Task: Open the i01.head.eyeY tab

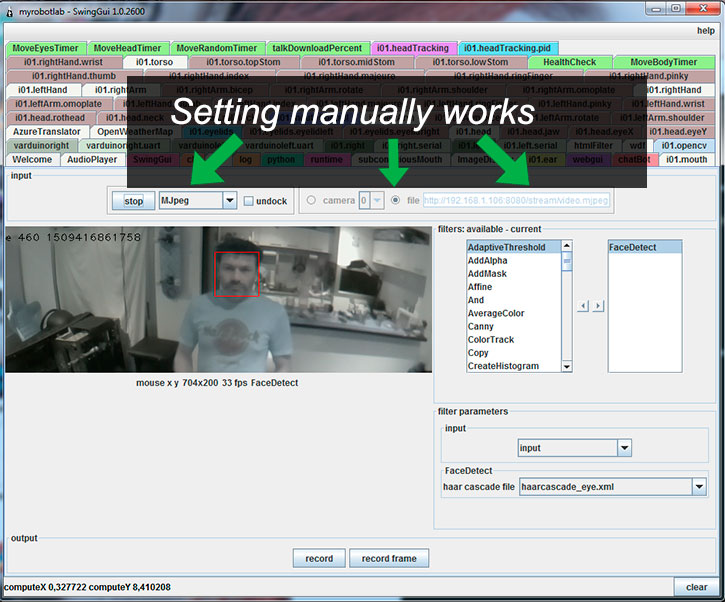Action: 678,131
